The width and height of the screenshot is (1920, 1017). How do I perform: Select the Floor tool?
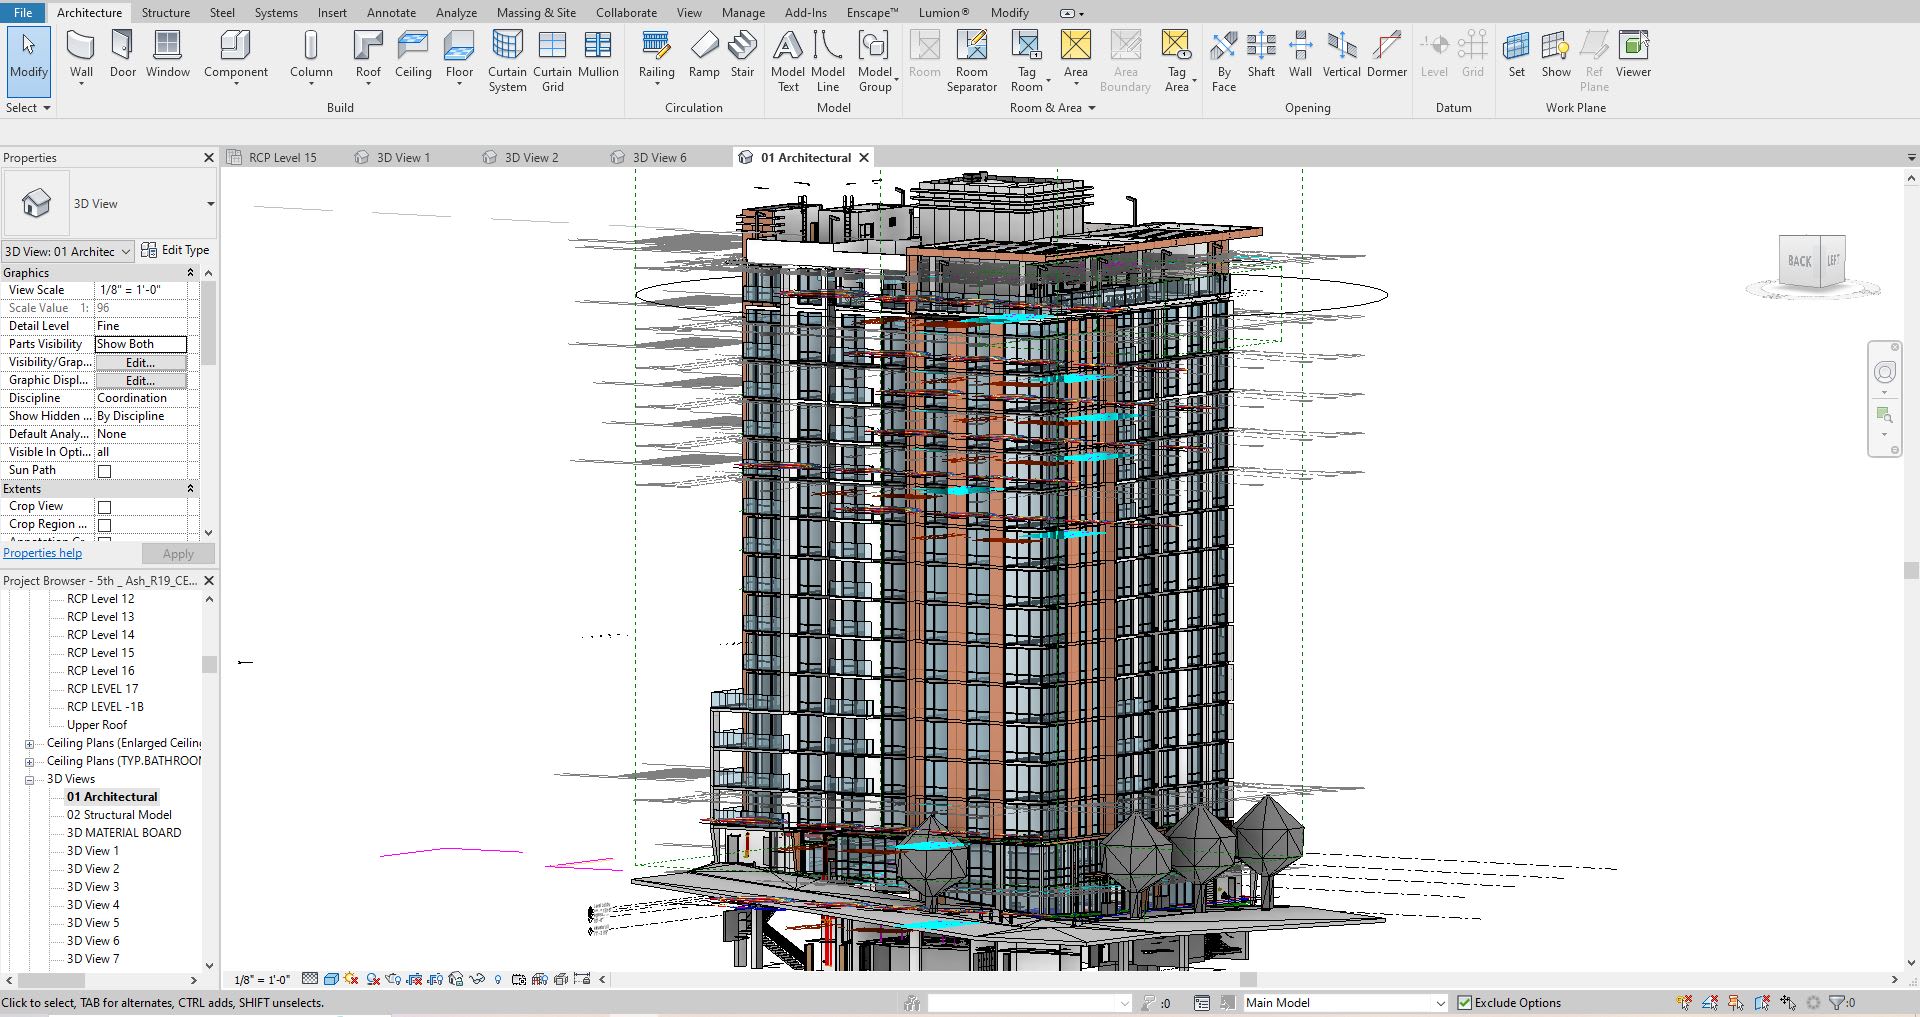pos(459,55)
